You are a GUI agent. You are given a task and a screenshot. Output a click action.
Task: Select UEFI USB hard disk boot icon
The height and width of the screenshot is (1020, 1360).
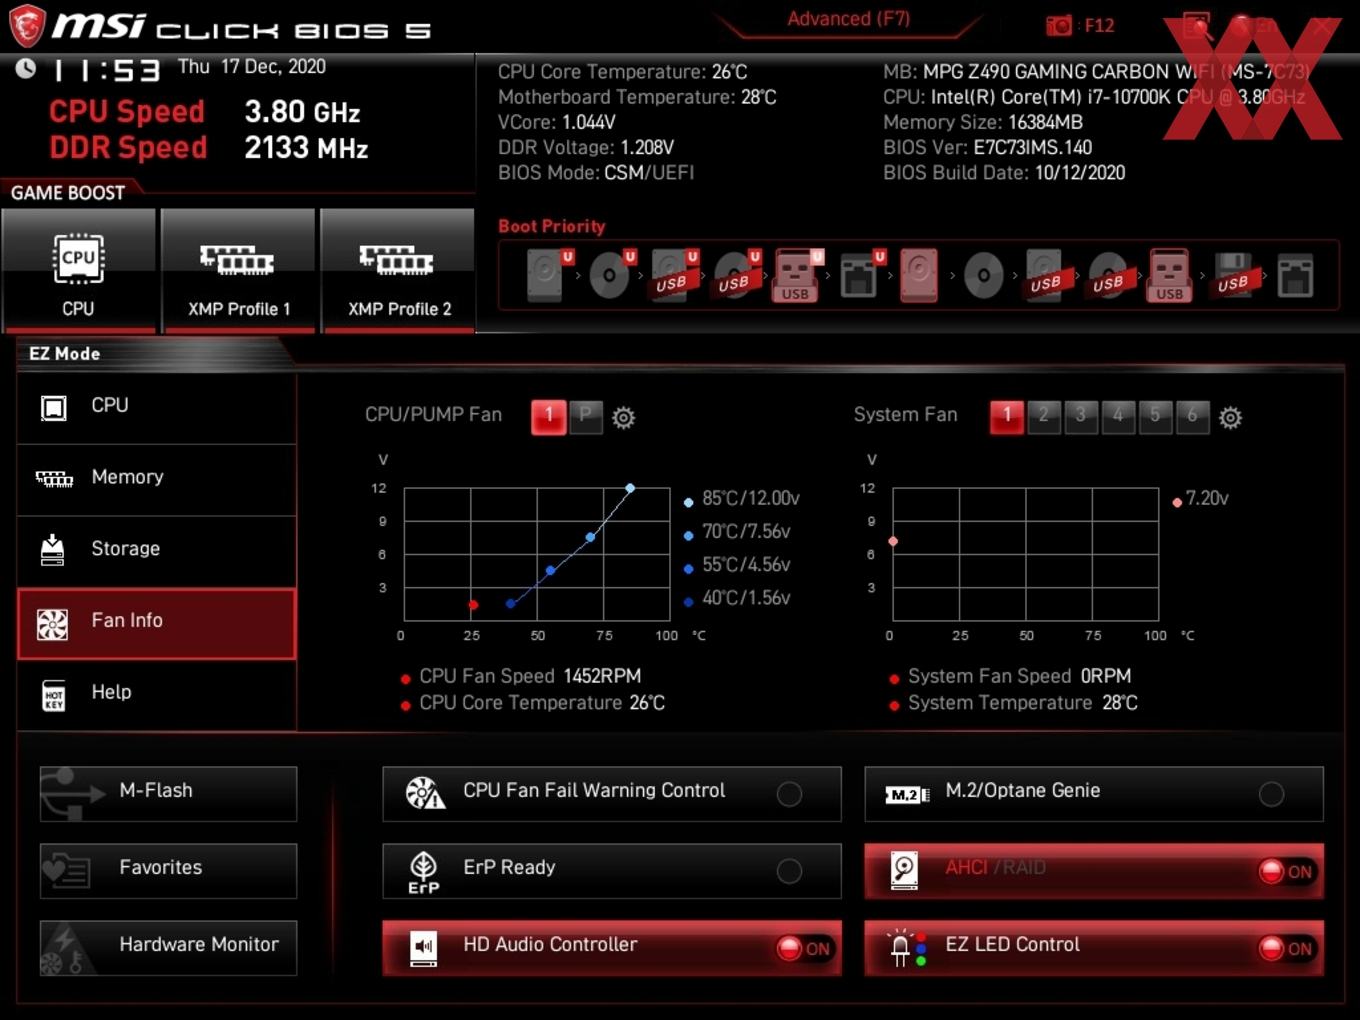point(674,275)
